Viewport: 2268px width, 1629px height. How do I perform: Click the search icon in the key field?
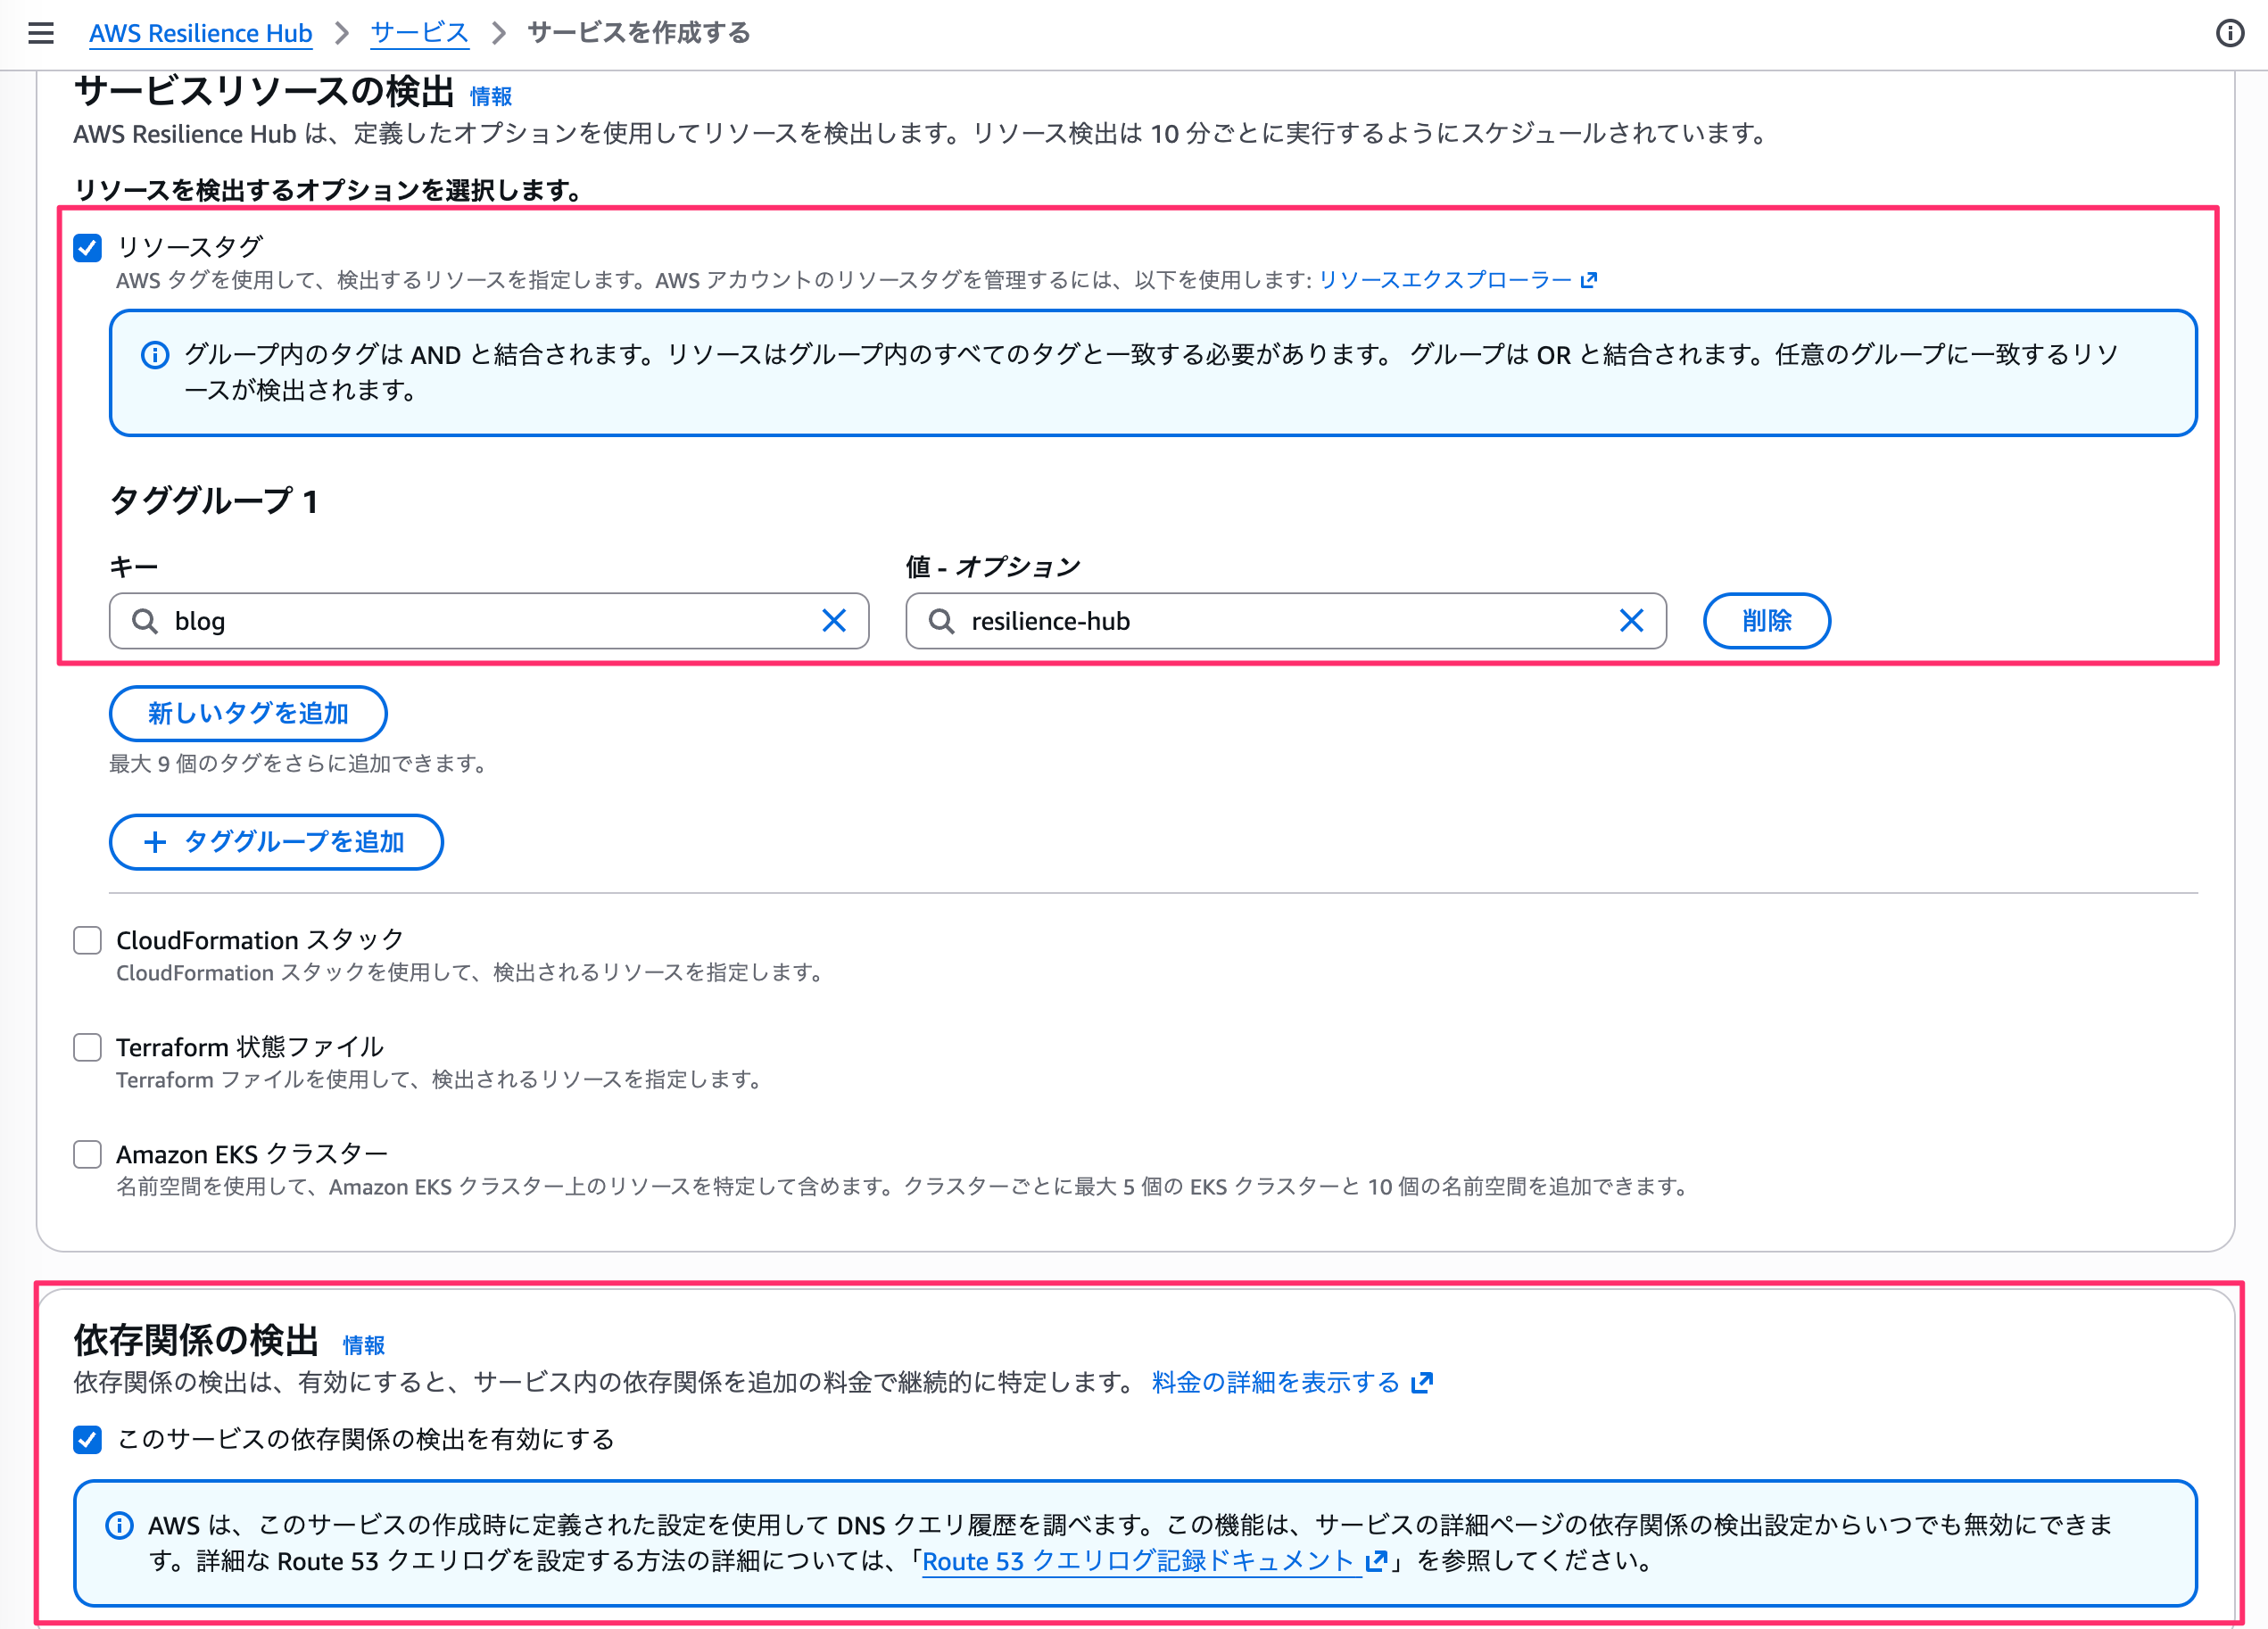point(145,621)
